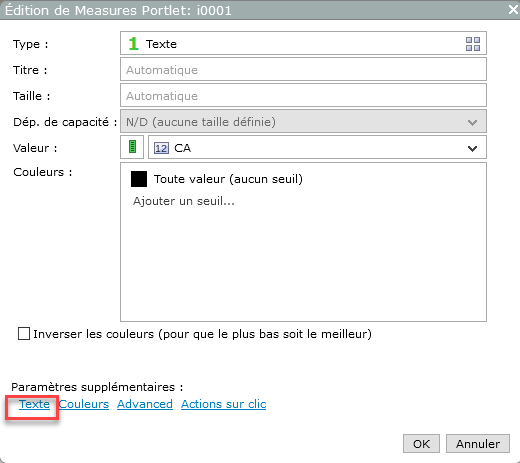
Task: Close the Édition de Measures Portlet dialog
Action: coord(513,9)
